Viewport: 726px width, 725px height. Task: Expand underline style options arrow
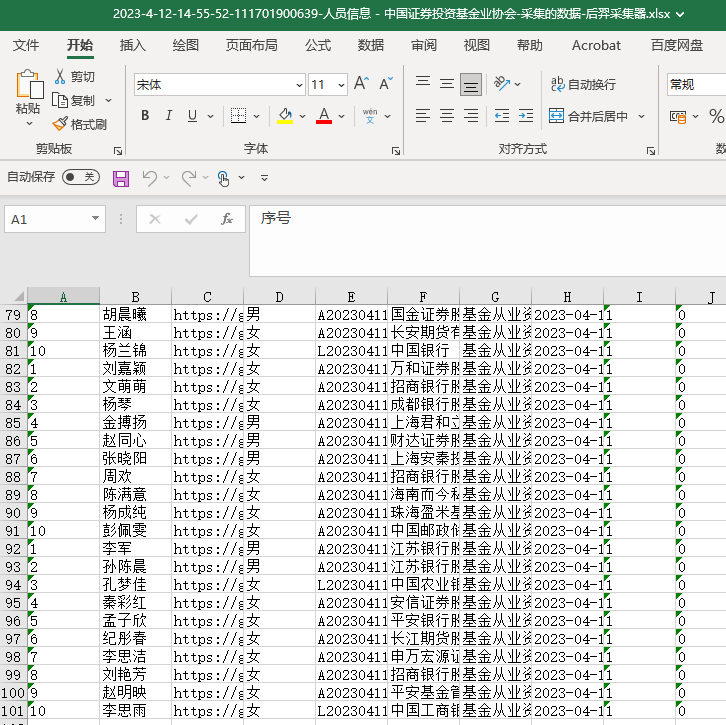click(210, 116)
